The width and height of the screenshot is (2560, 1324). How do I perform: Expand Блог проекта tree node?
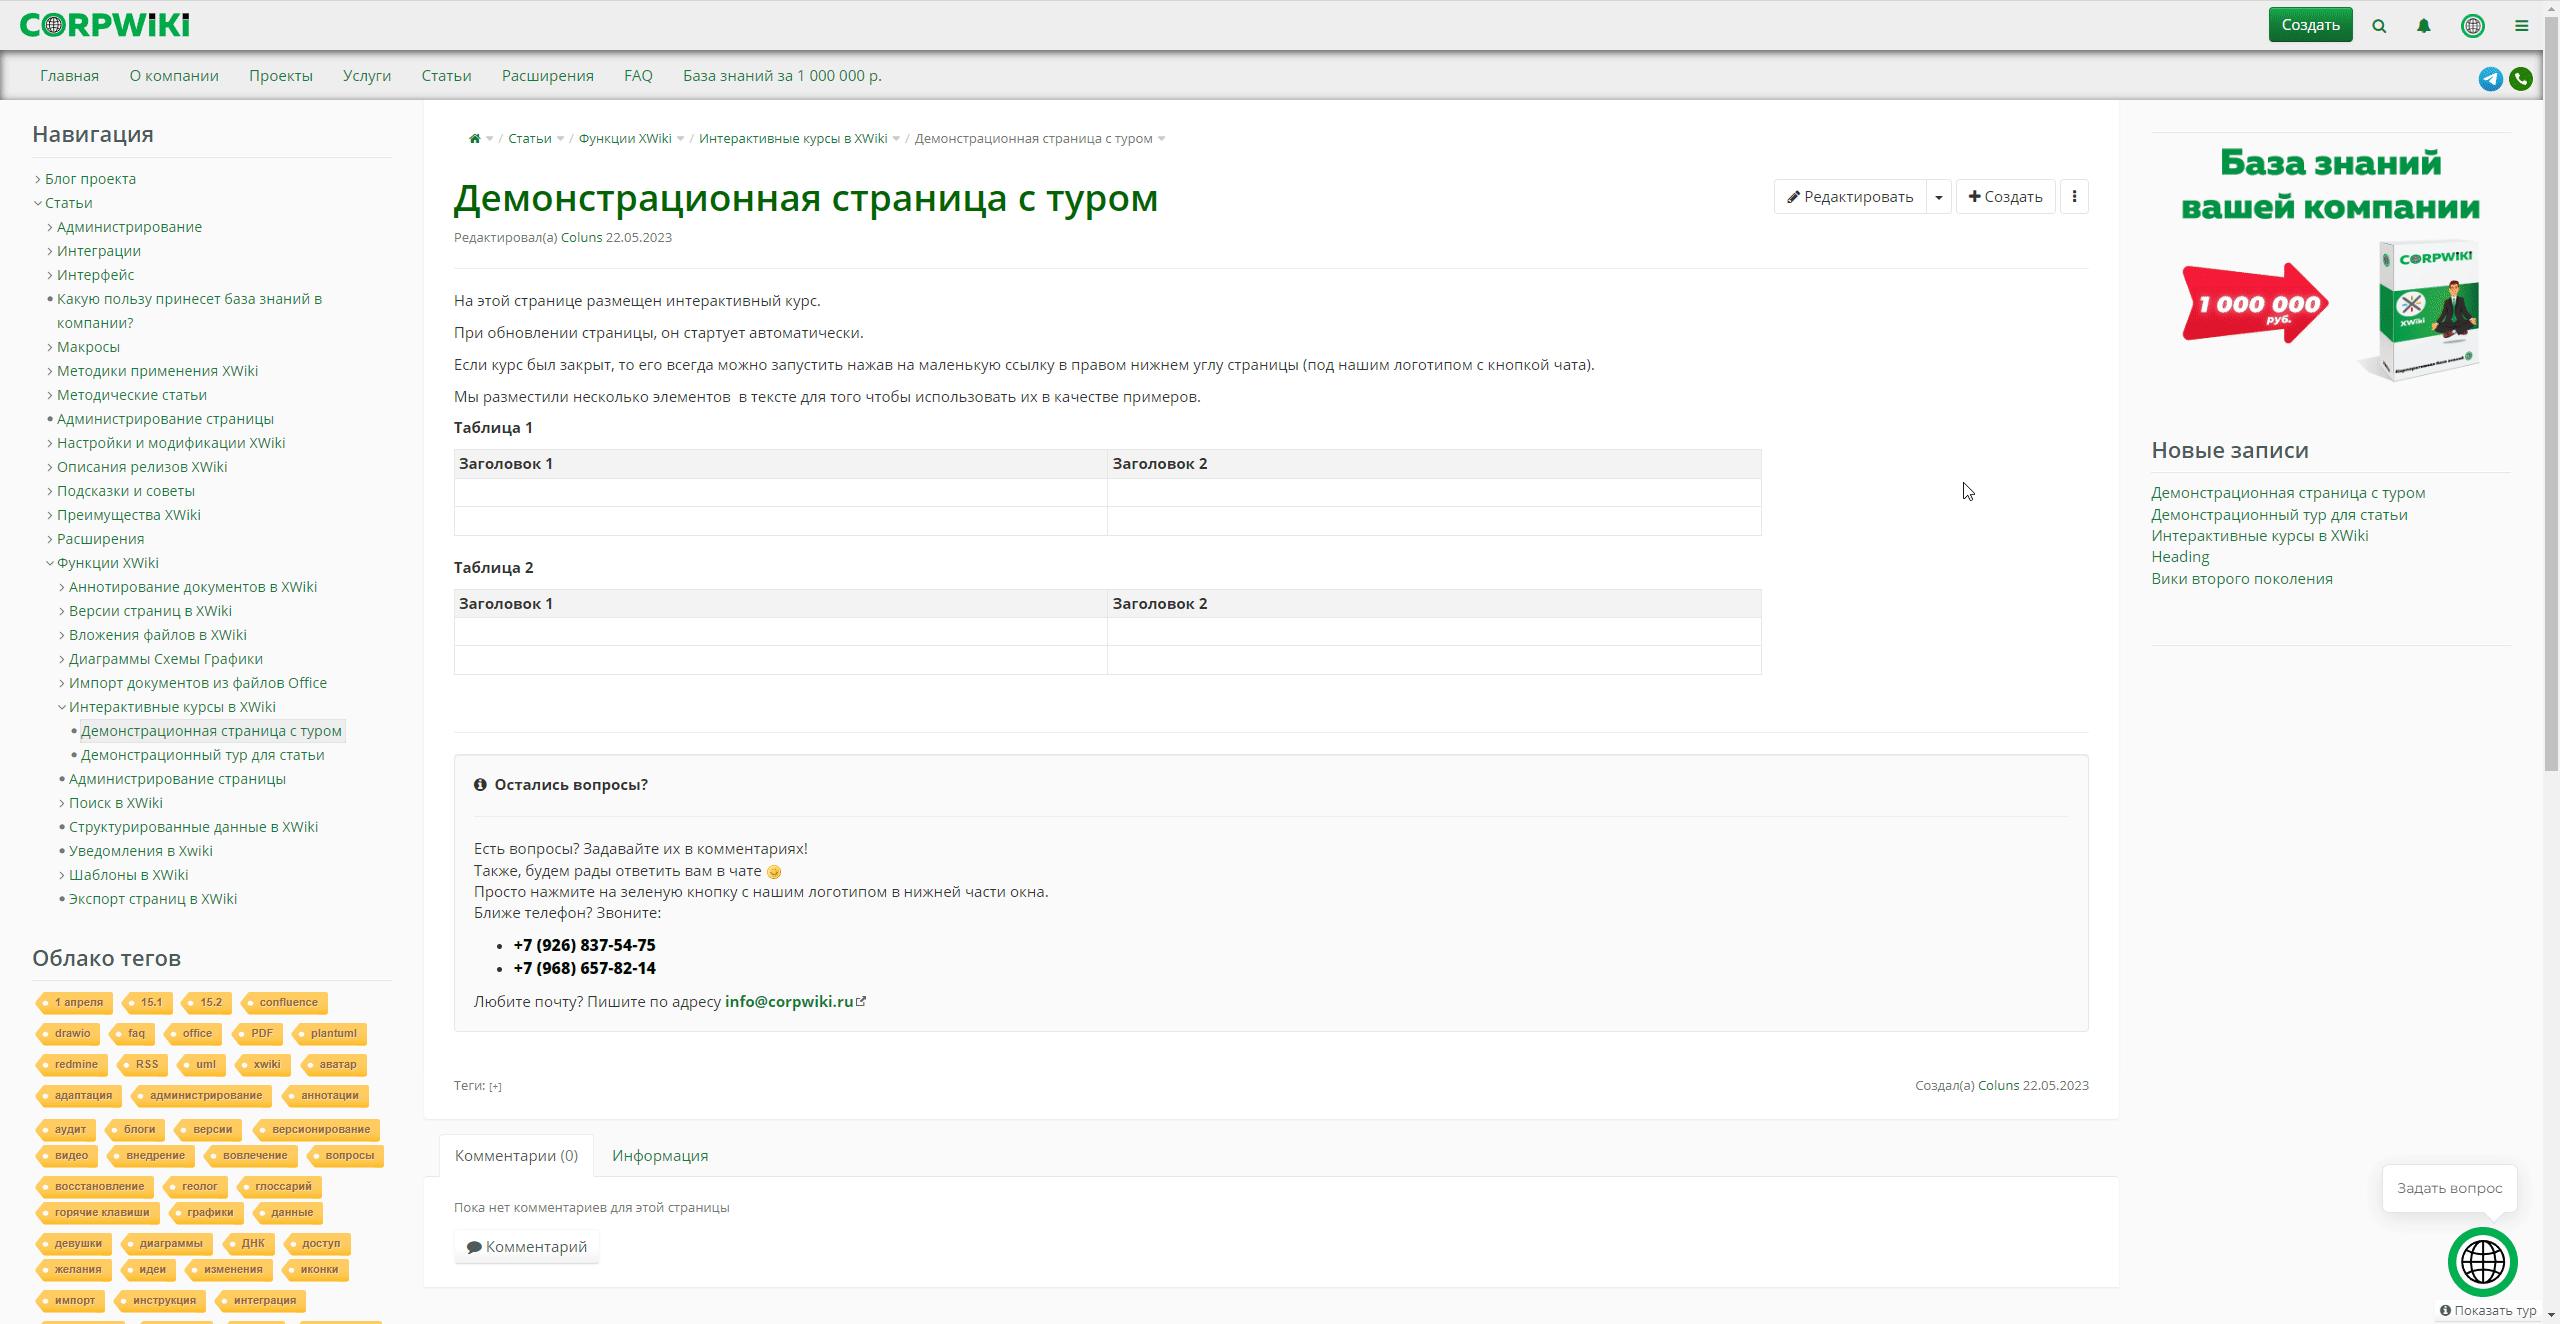pyautogui.click(x=38, y=179)
